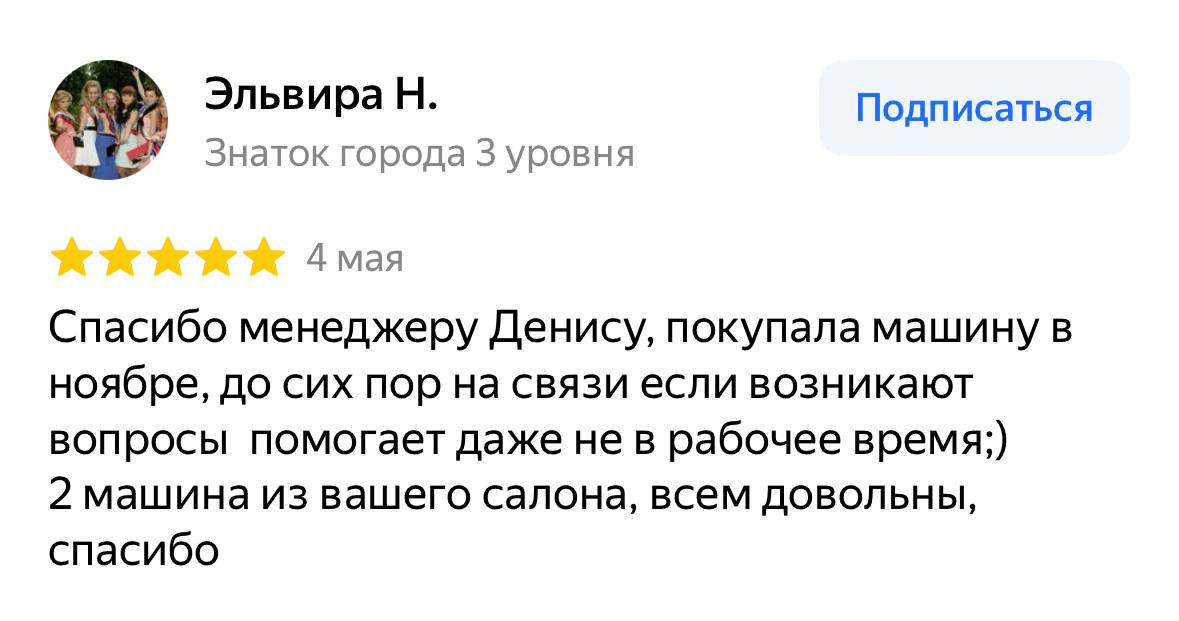1179x621 pixels.
Task: Click the second rating star
Action: click(119, 259)
